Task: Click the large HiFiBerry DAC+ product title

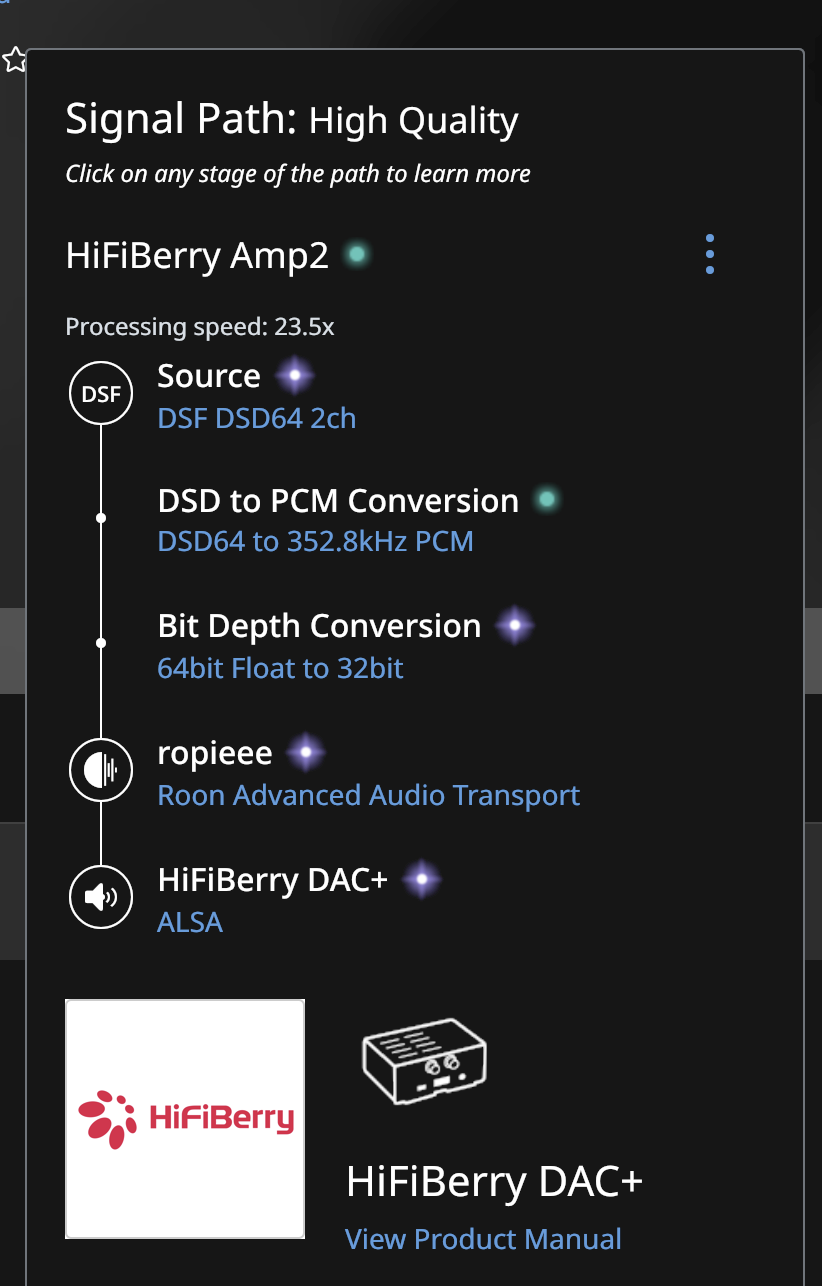Action: click(x=494, y=1182)
